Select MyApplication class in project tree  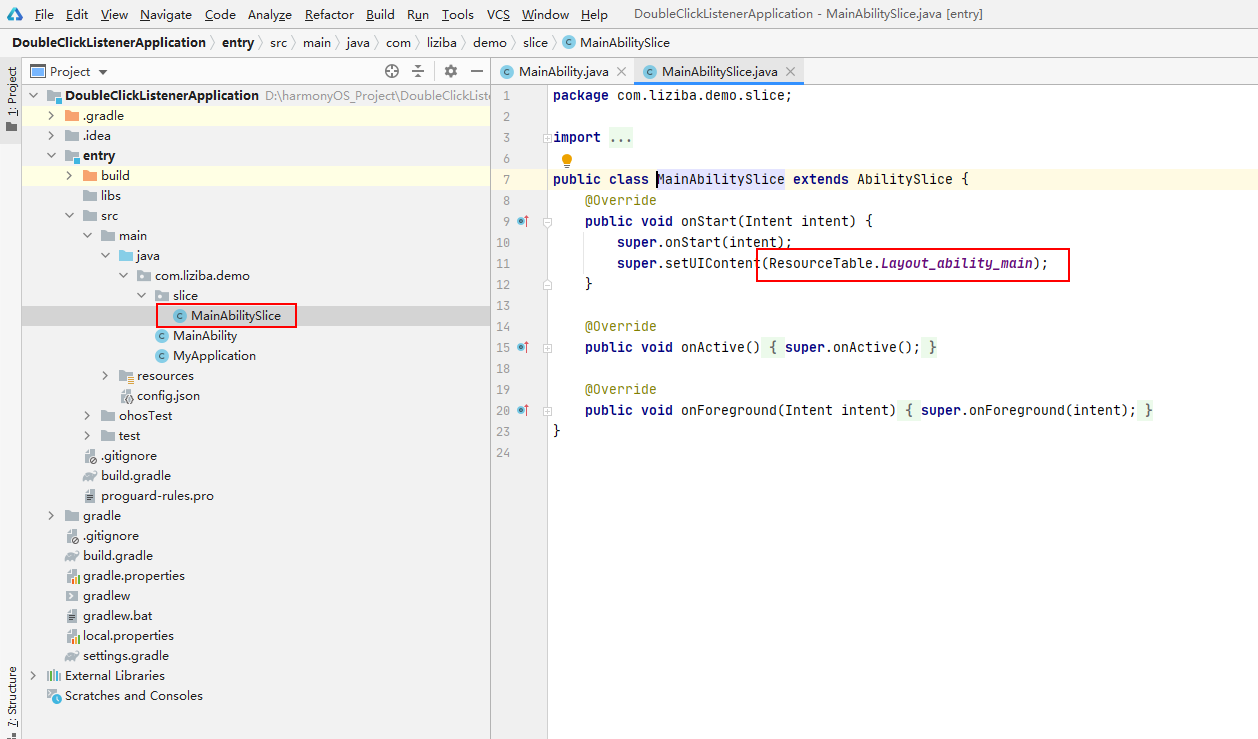pos(214,356)
